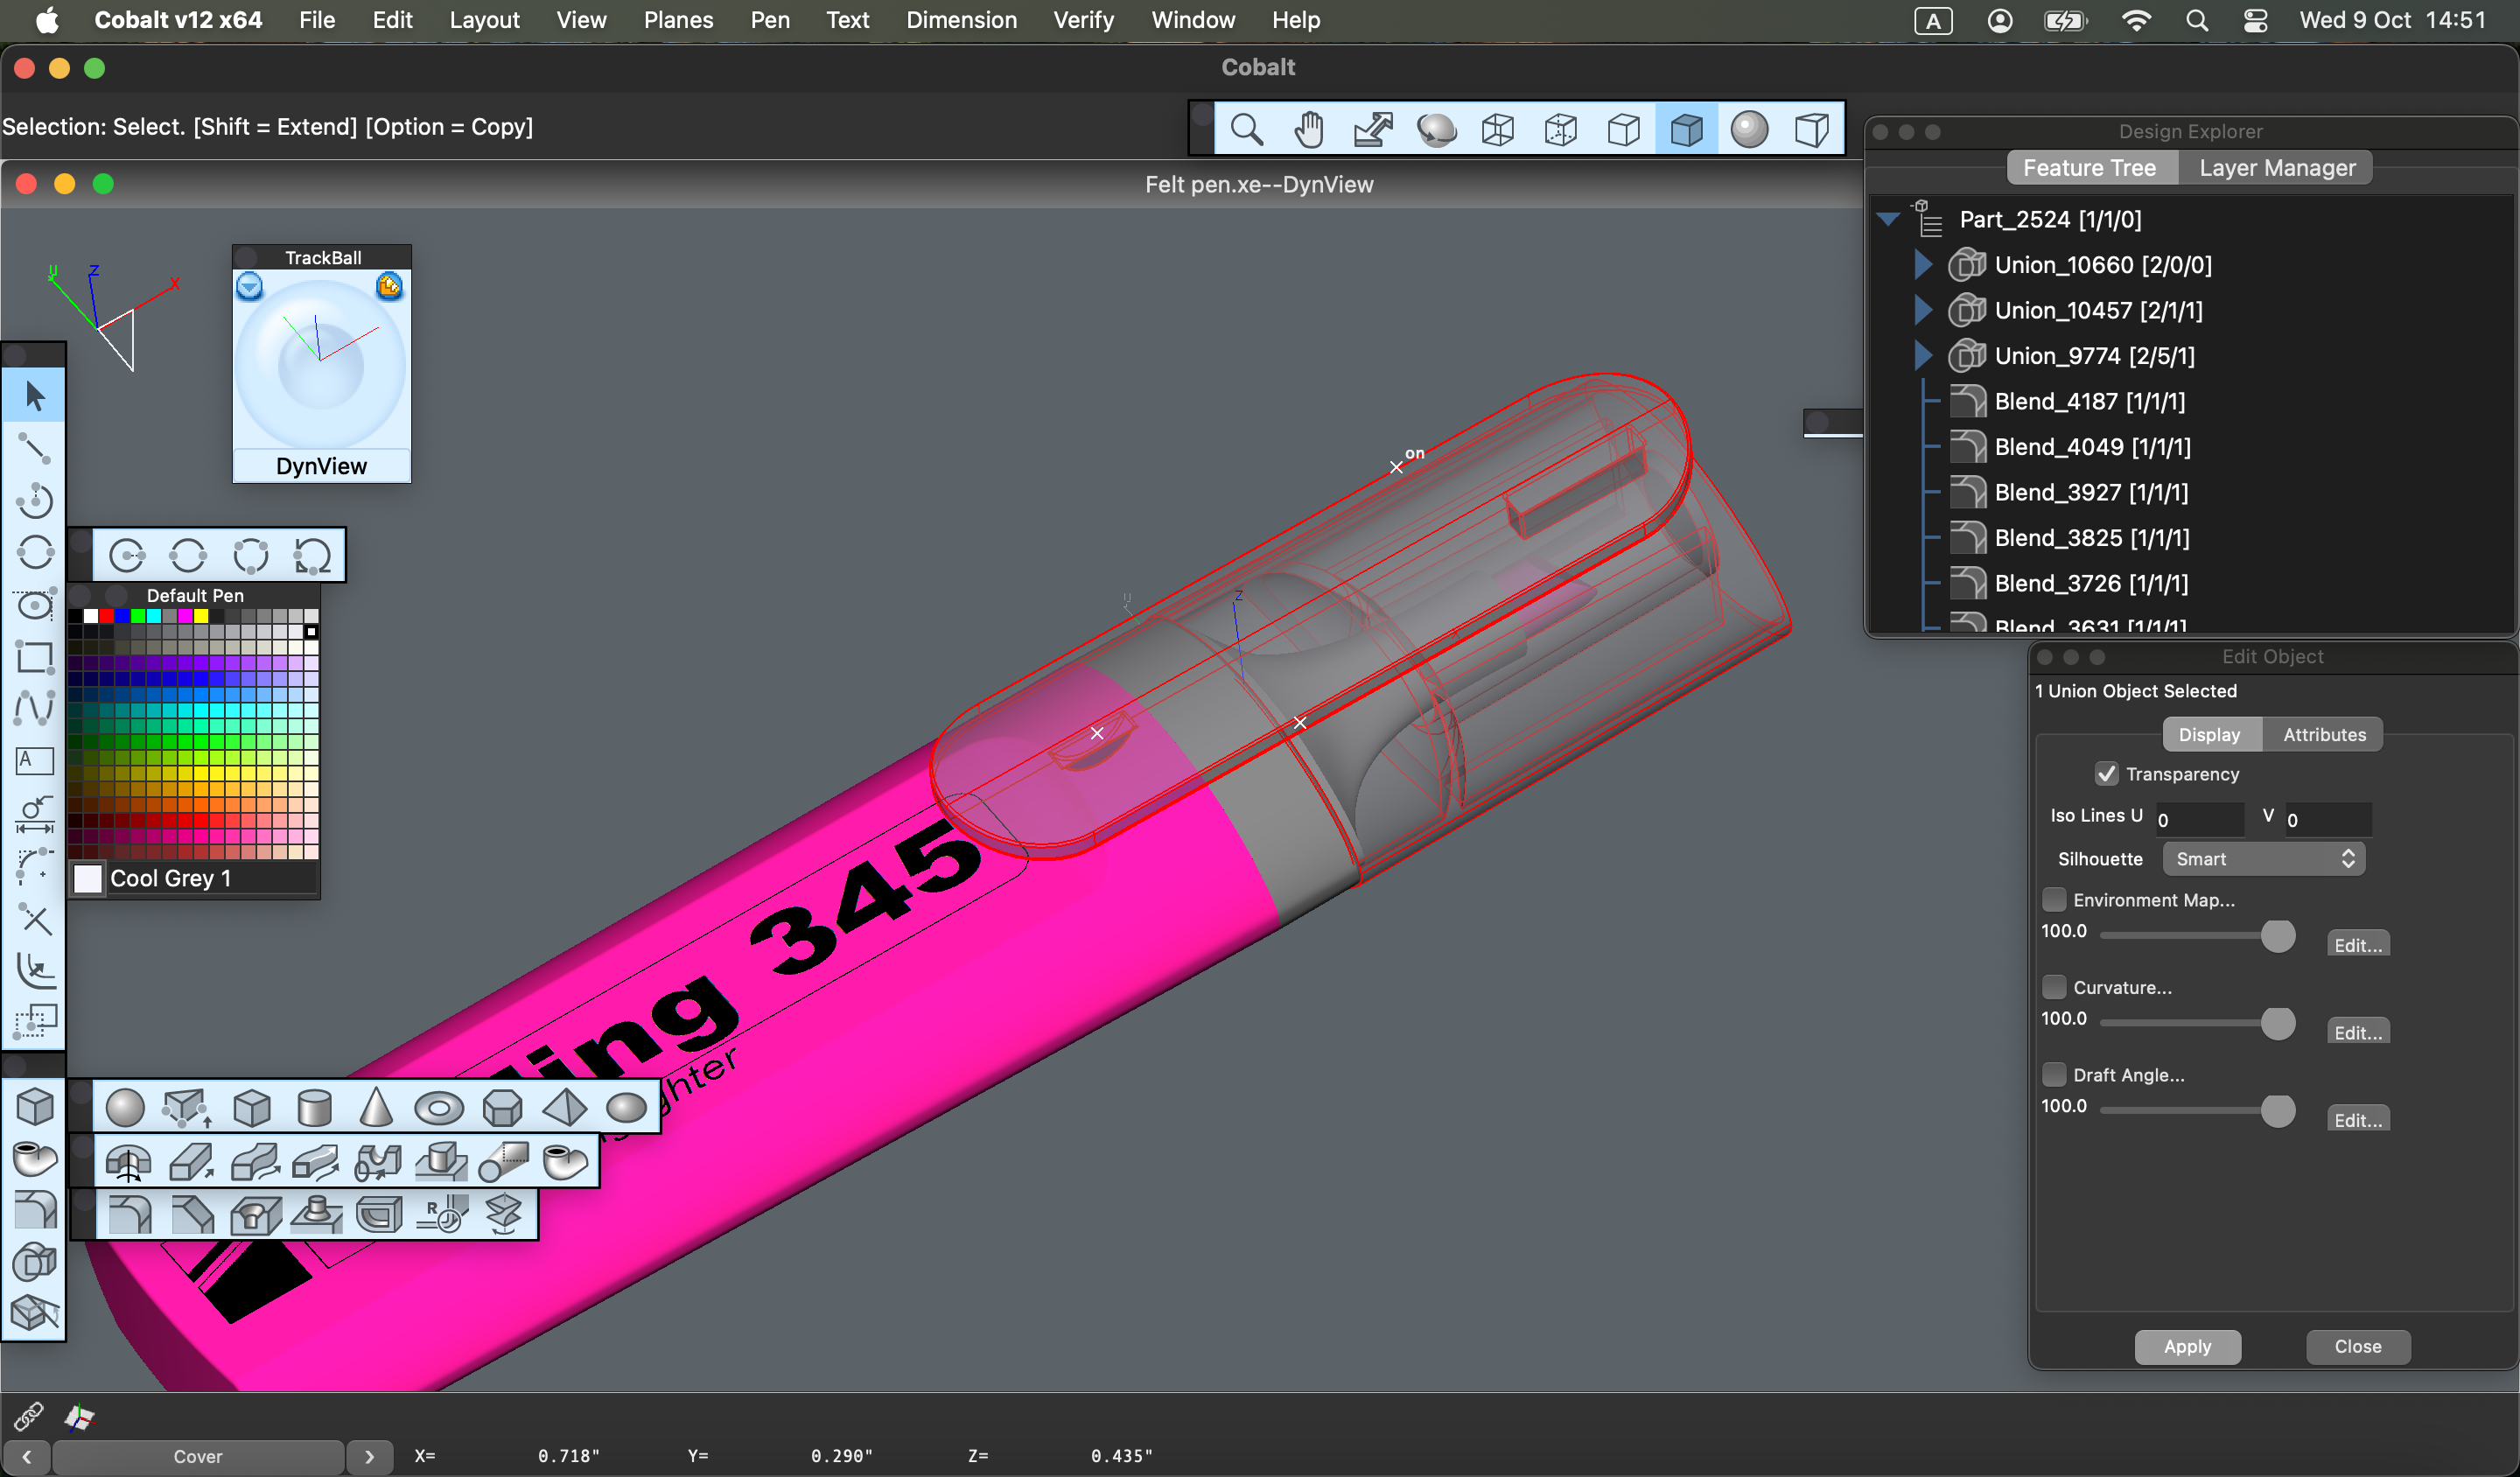Expand Union_9774 node in Feature Tree
The image size is (2520, 1477).
coord(1917,355)
